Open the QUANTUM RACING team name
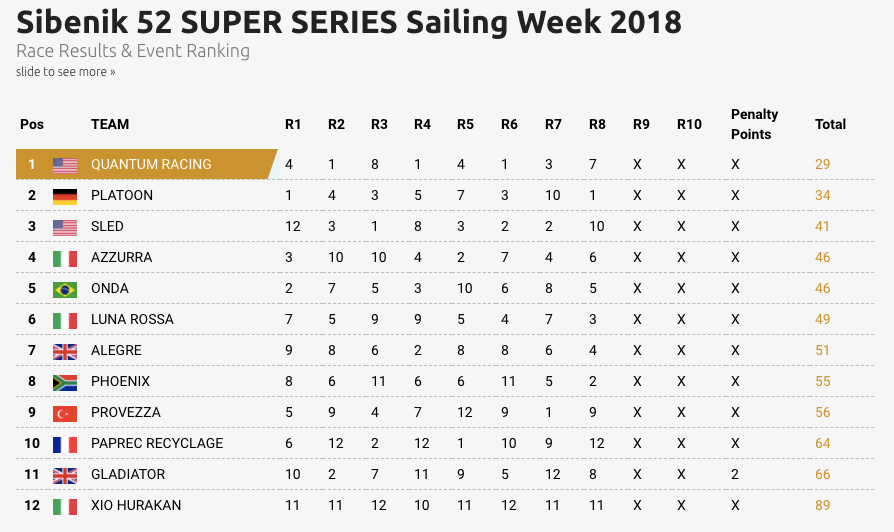 [151, 164]
